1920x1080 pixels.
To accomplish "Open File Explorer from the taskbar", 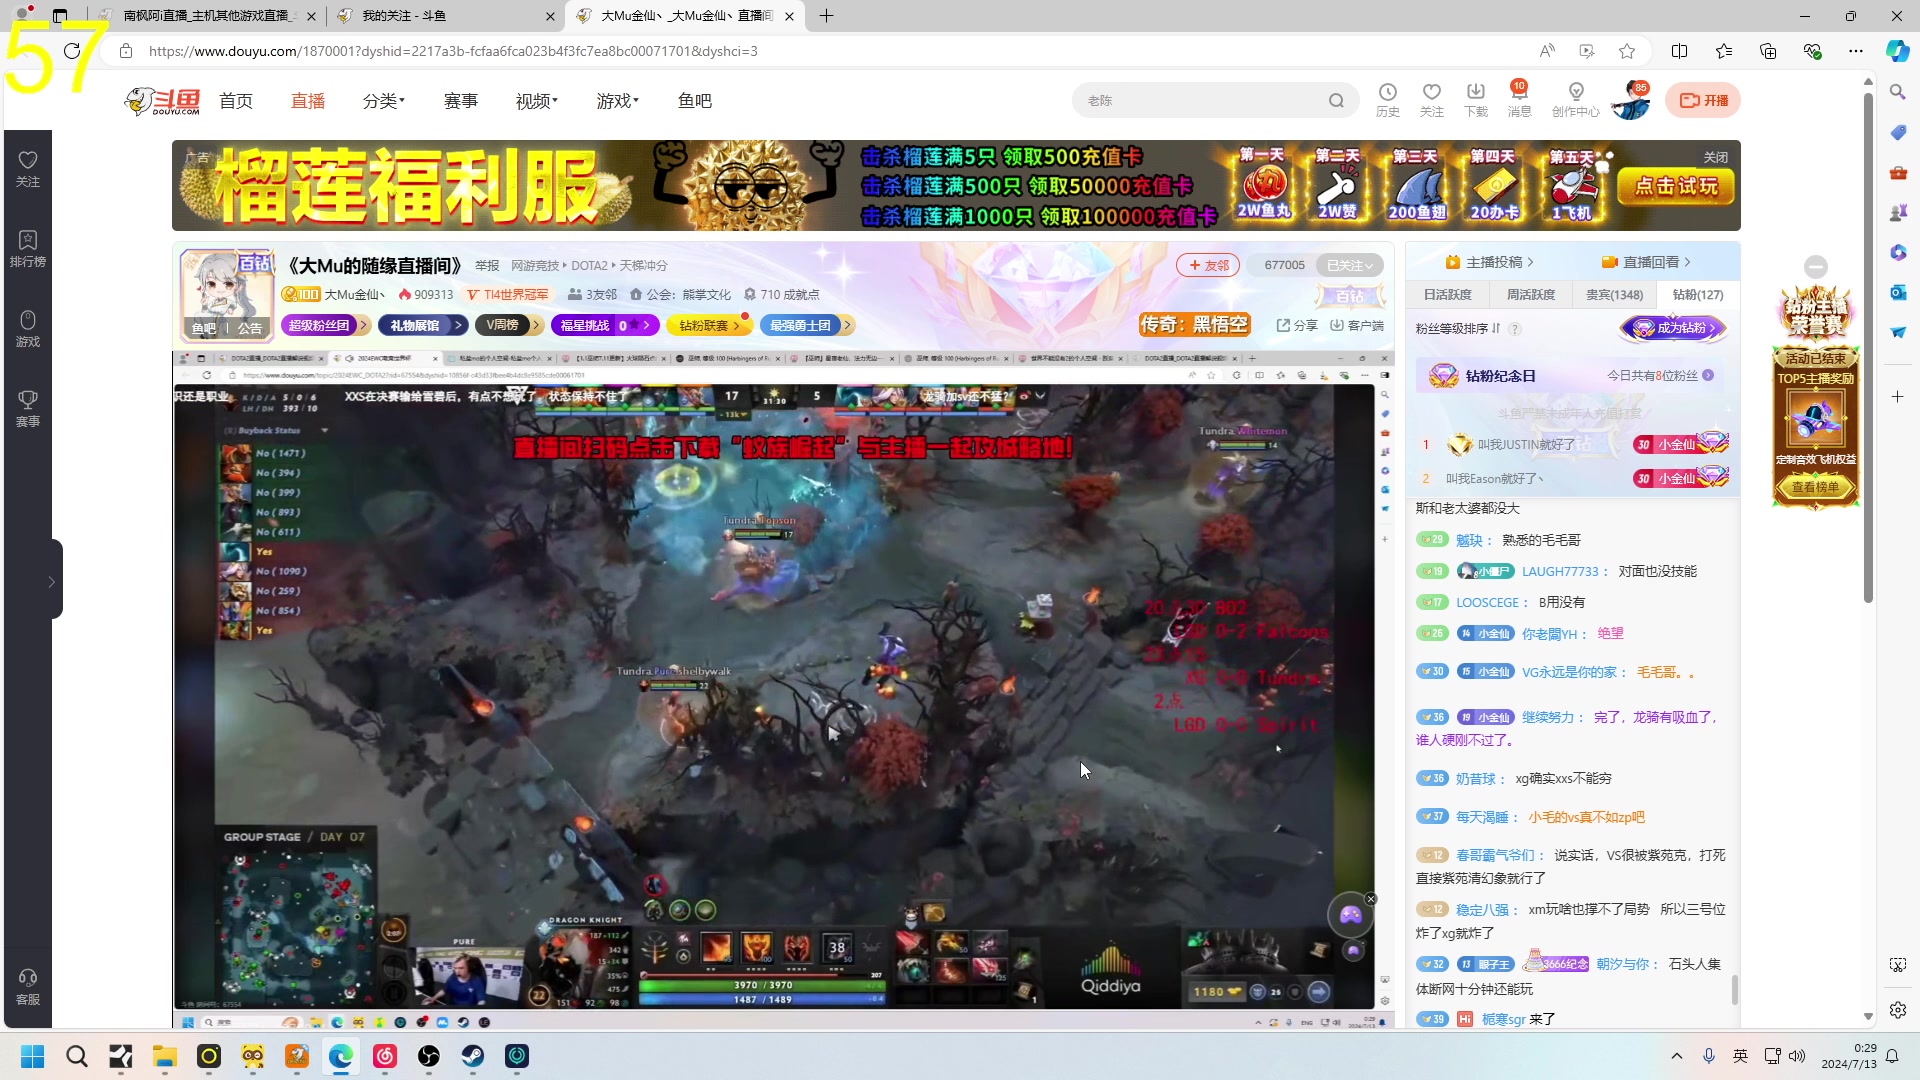I will tap(165, 1056).
